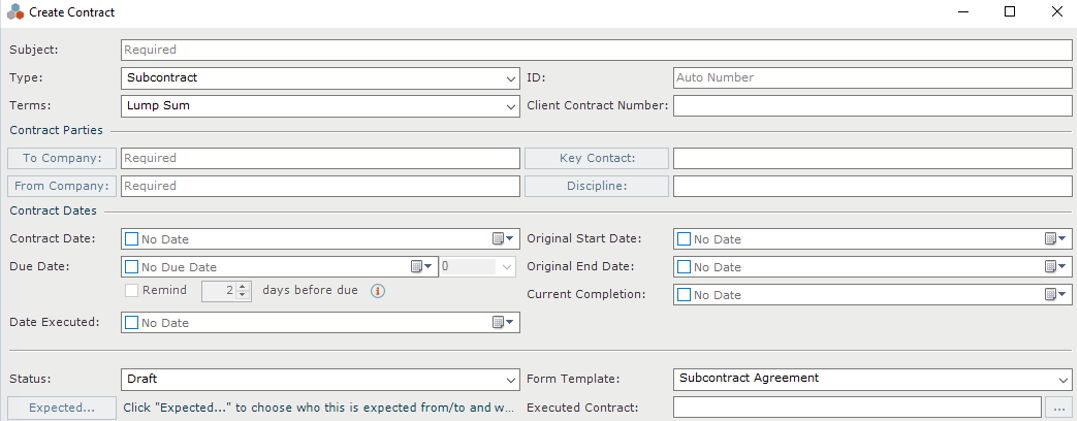Click the orange info icon beside days before due
The height and width of the screenshot is (421, 1077).
tap(377, 291)
